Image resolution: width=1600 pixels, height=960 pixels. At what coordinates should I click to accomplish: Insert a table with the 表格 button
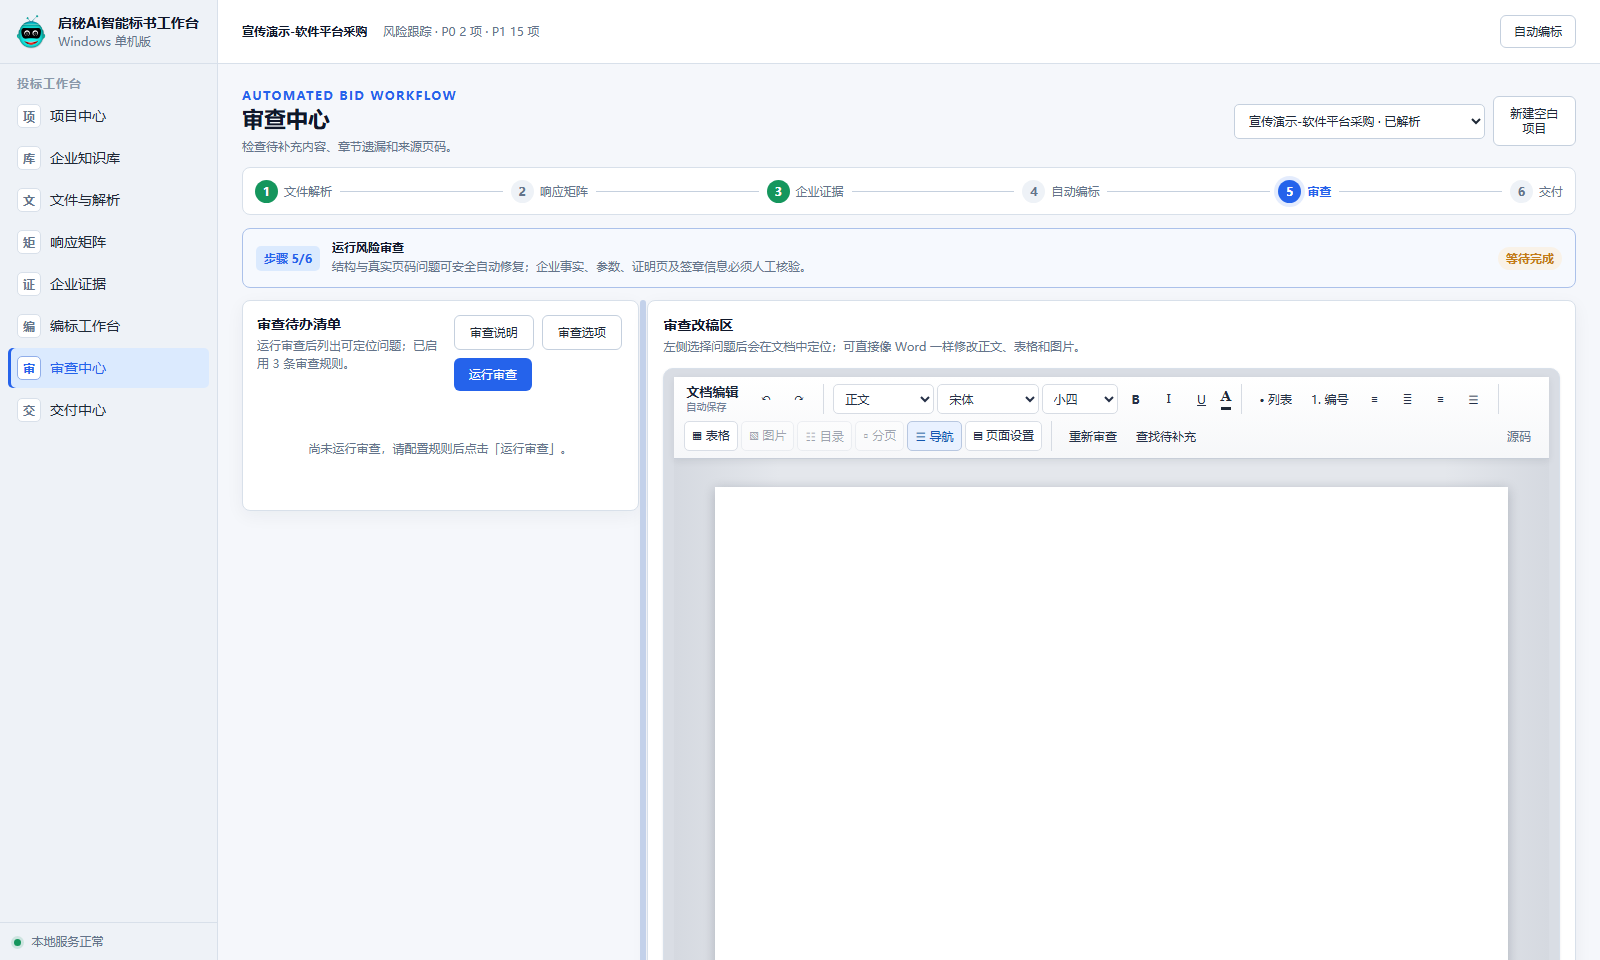(x=711, y=436)
